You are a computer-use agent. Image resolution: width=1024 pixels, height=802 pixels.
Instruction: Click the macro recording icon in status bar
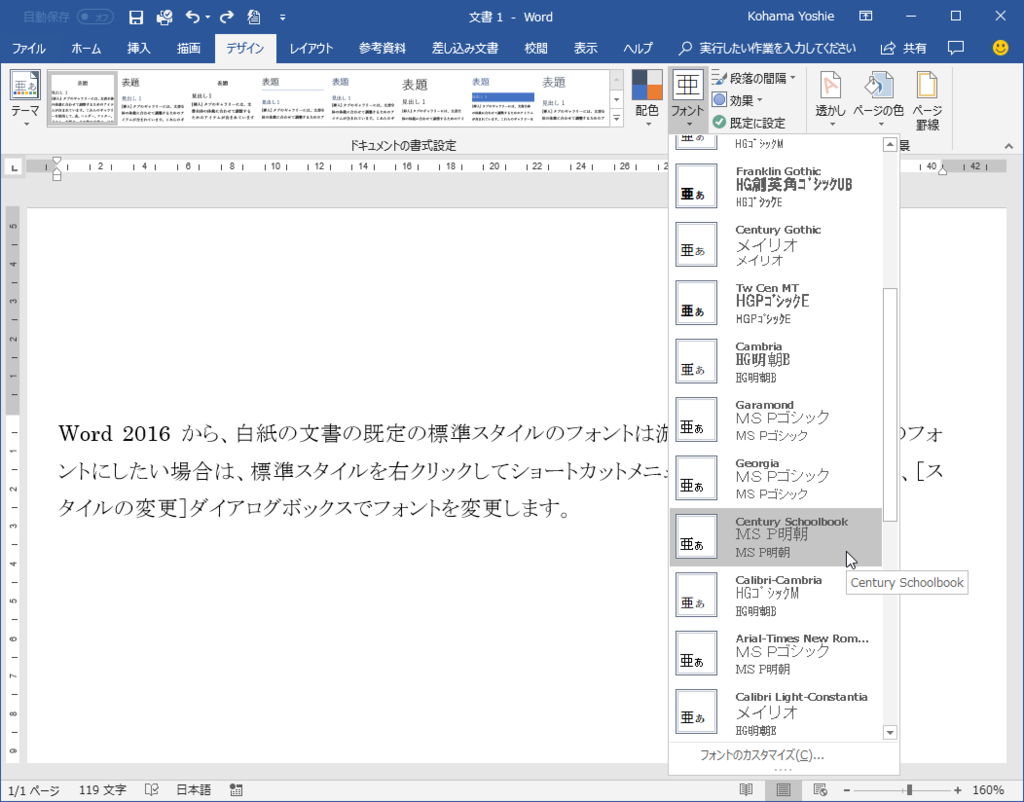click(236, 790)
